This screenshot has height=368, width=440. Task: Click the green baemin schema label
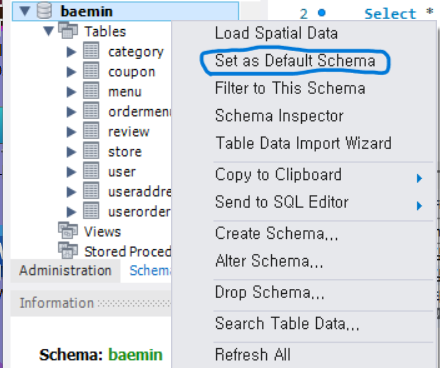point(135,355)
